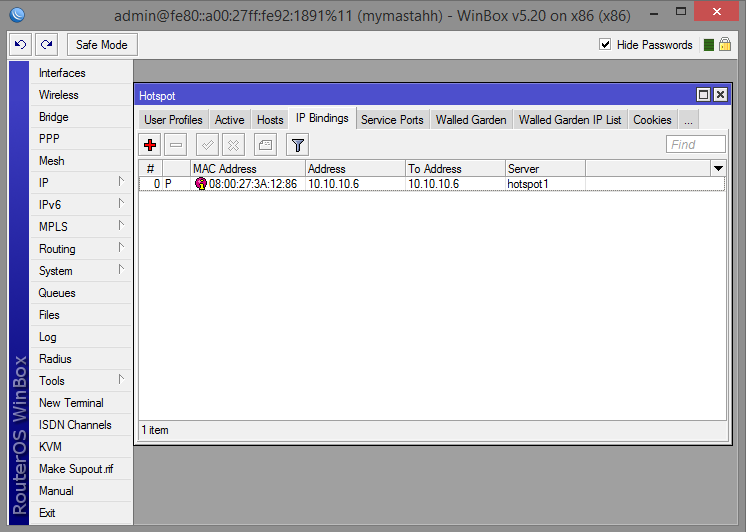
Task: Maximize the Hotspot inner window
Action: (x=703, y=95)
